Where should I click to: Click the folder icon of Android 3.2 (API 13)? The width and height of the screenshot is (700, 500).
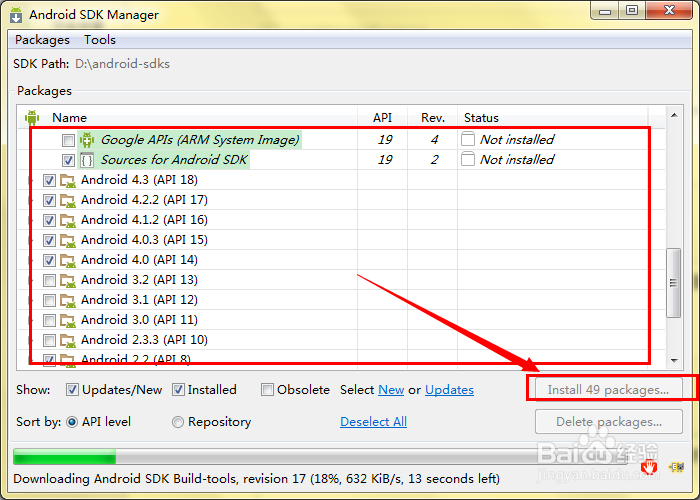(x=68, y=280)
